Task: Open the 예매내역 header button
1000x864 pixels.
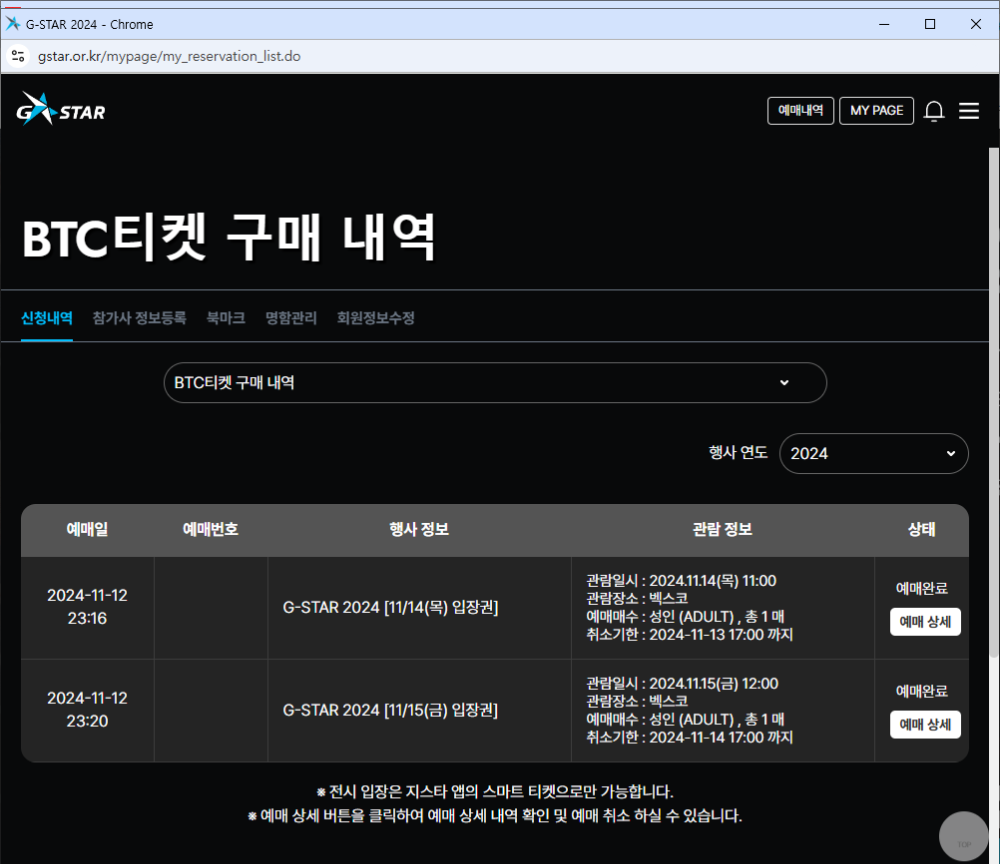Action: coord(800,110)
